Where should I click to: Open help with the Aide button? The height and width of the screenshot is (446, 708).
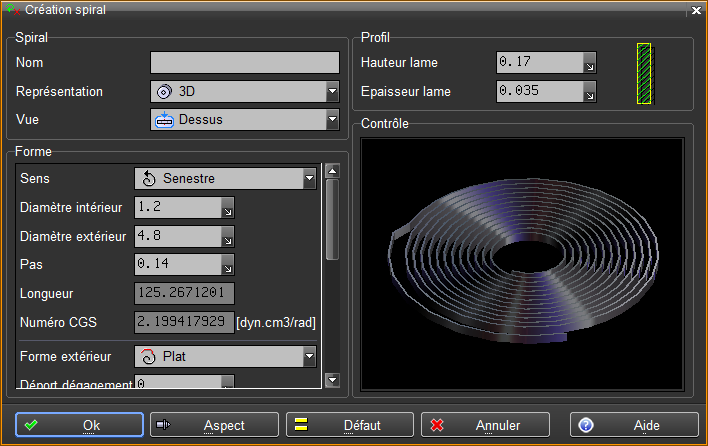click(634, 425)
